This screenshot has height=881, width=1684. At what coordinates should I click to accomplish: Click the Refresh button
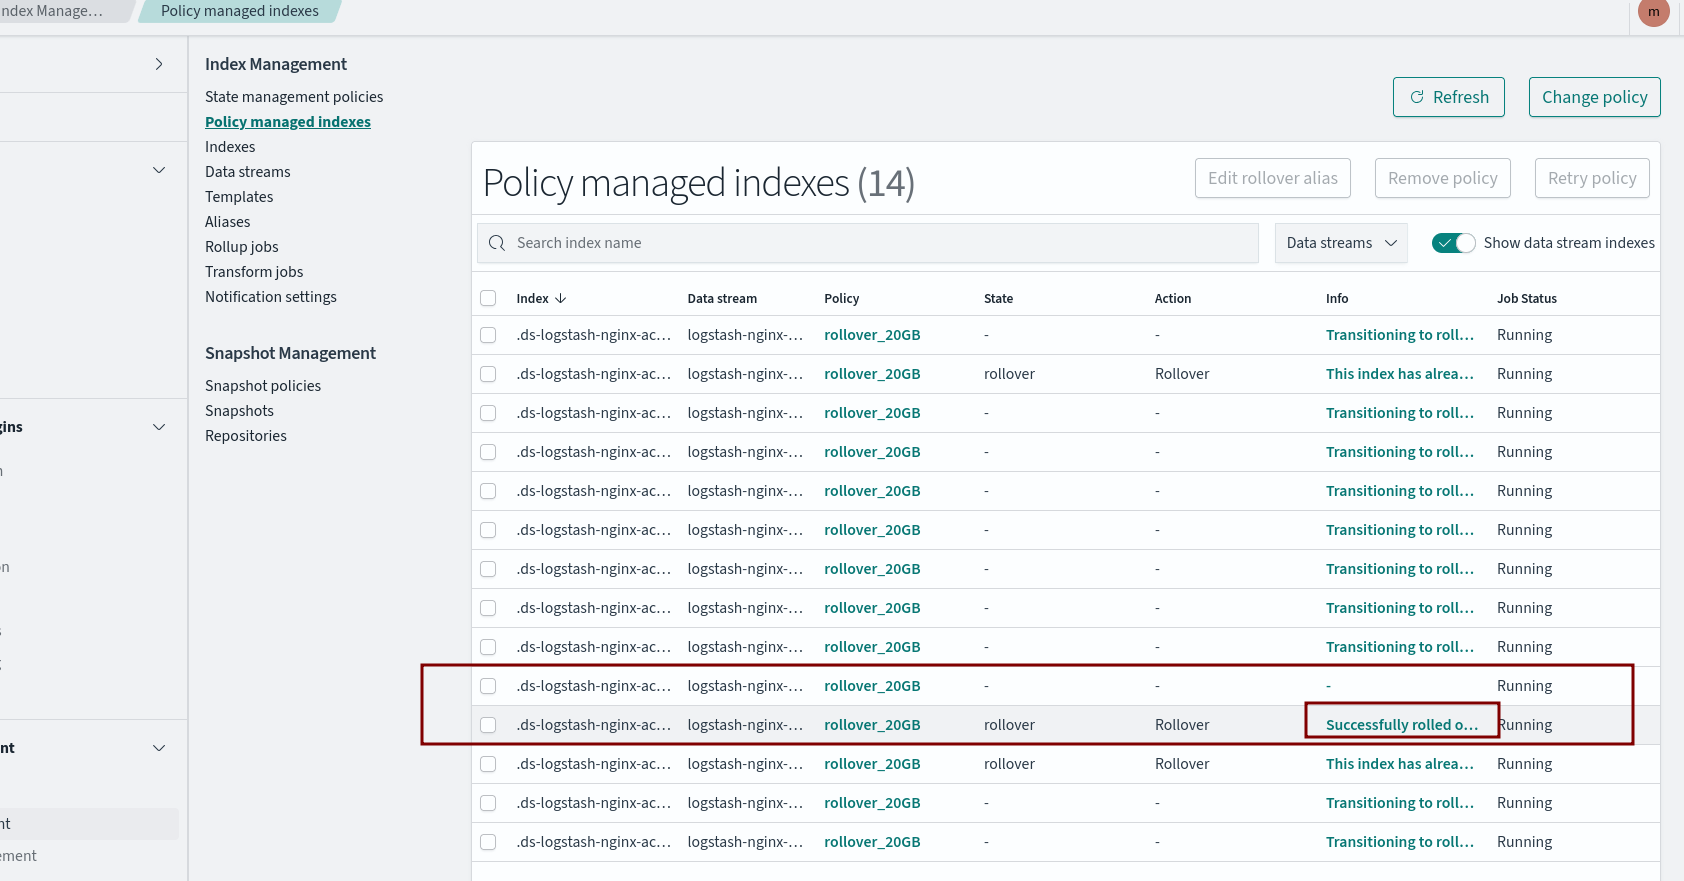(x=1448, y=97)
